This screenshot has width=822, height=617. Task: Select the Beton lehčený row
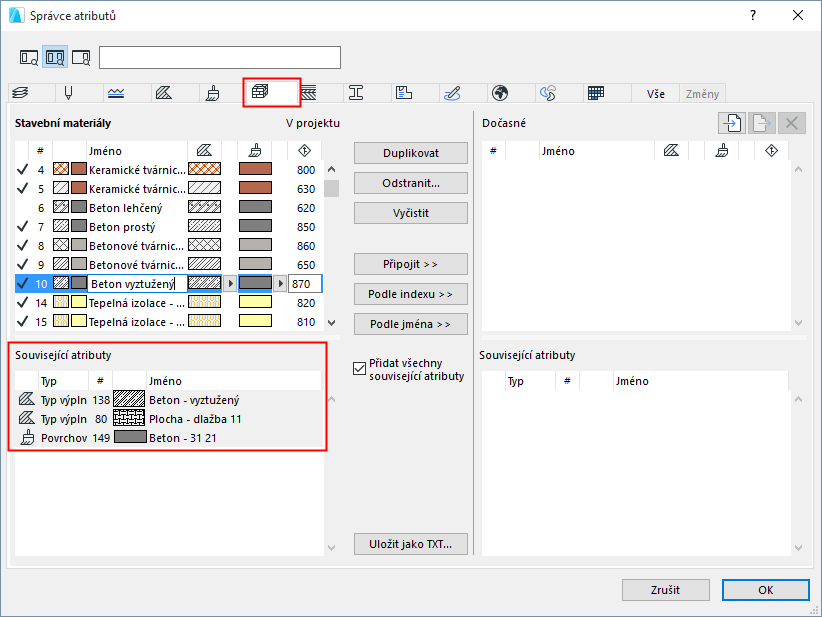pos(169,208)
